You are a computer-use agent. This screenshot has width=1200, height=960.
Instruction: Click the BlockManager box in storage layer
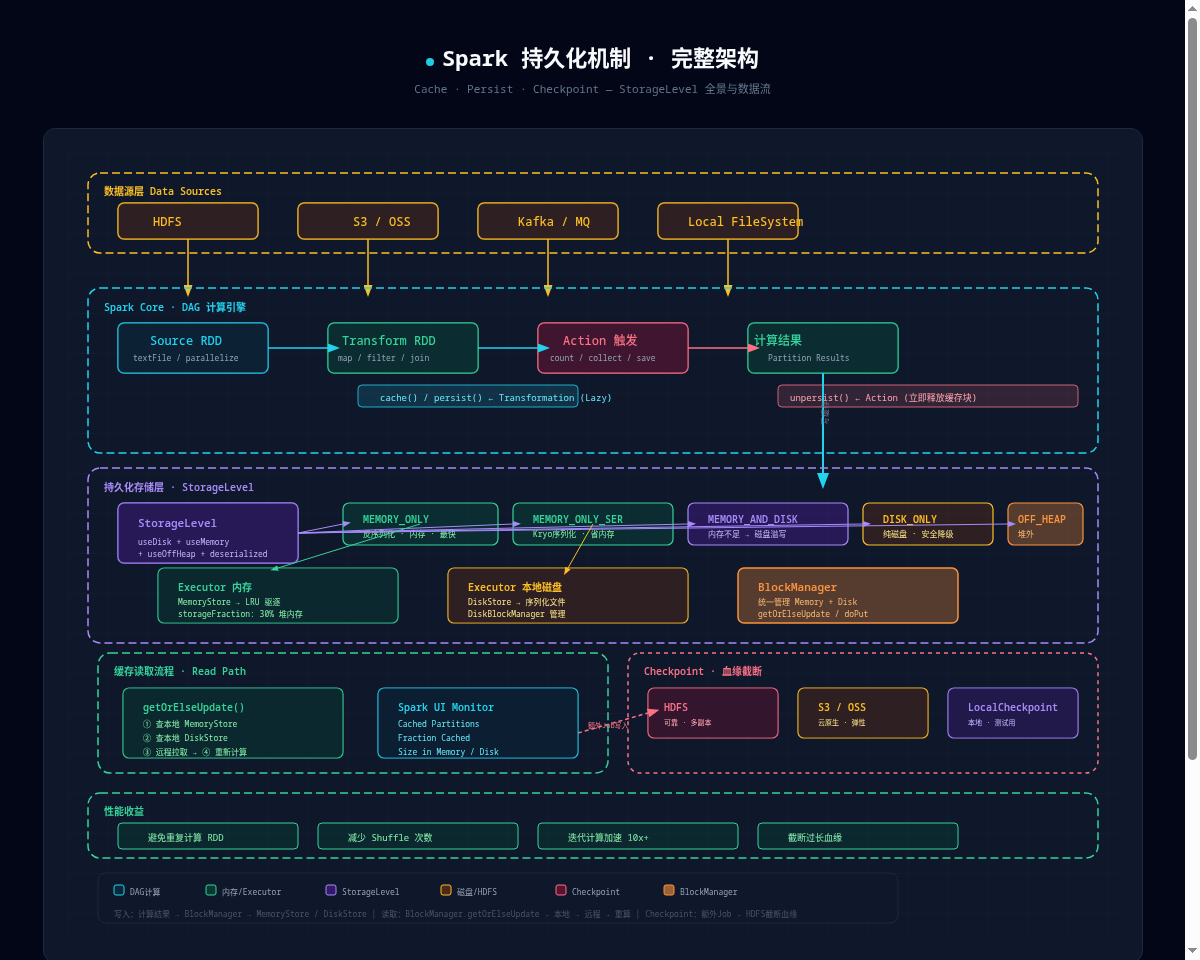coord(848,595)
